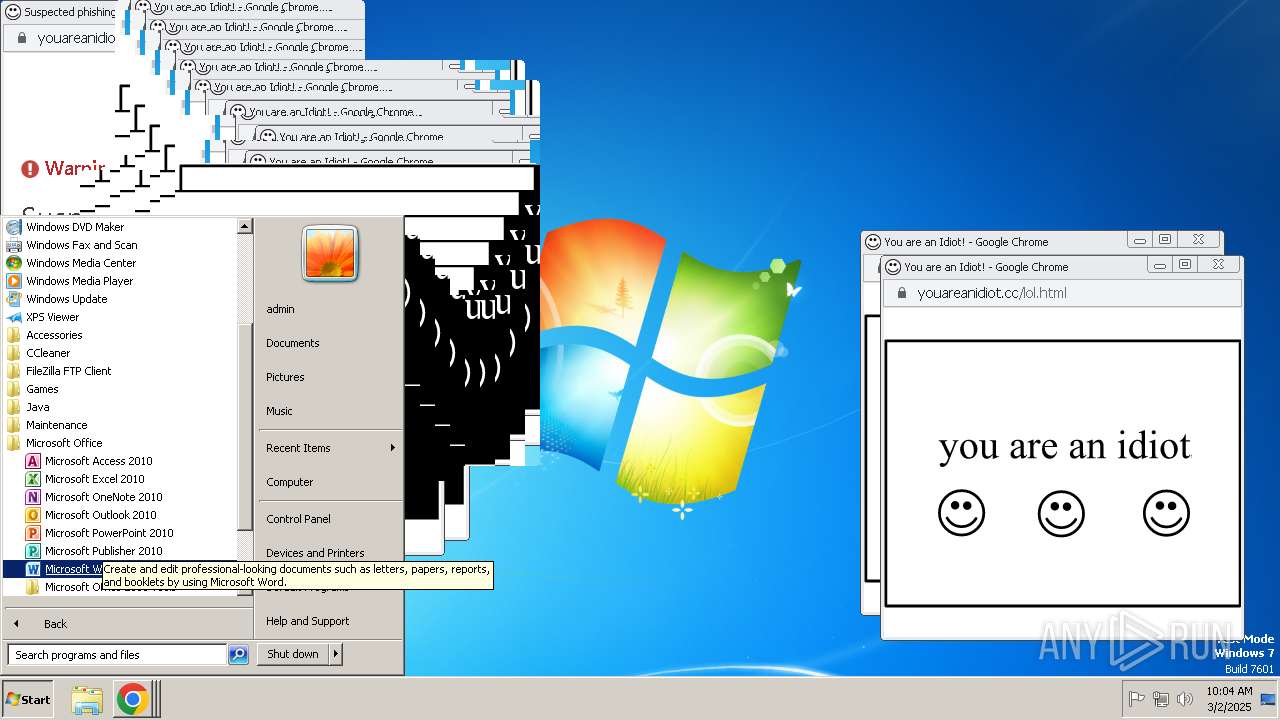1280x720 pixels.
Task: Expand the CCleaner folder
Action: point(48,353)
